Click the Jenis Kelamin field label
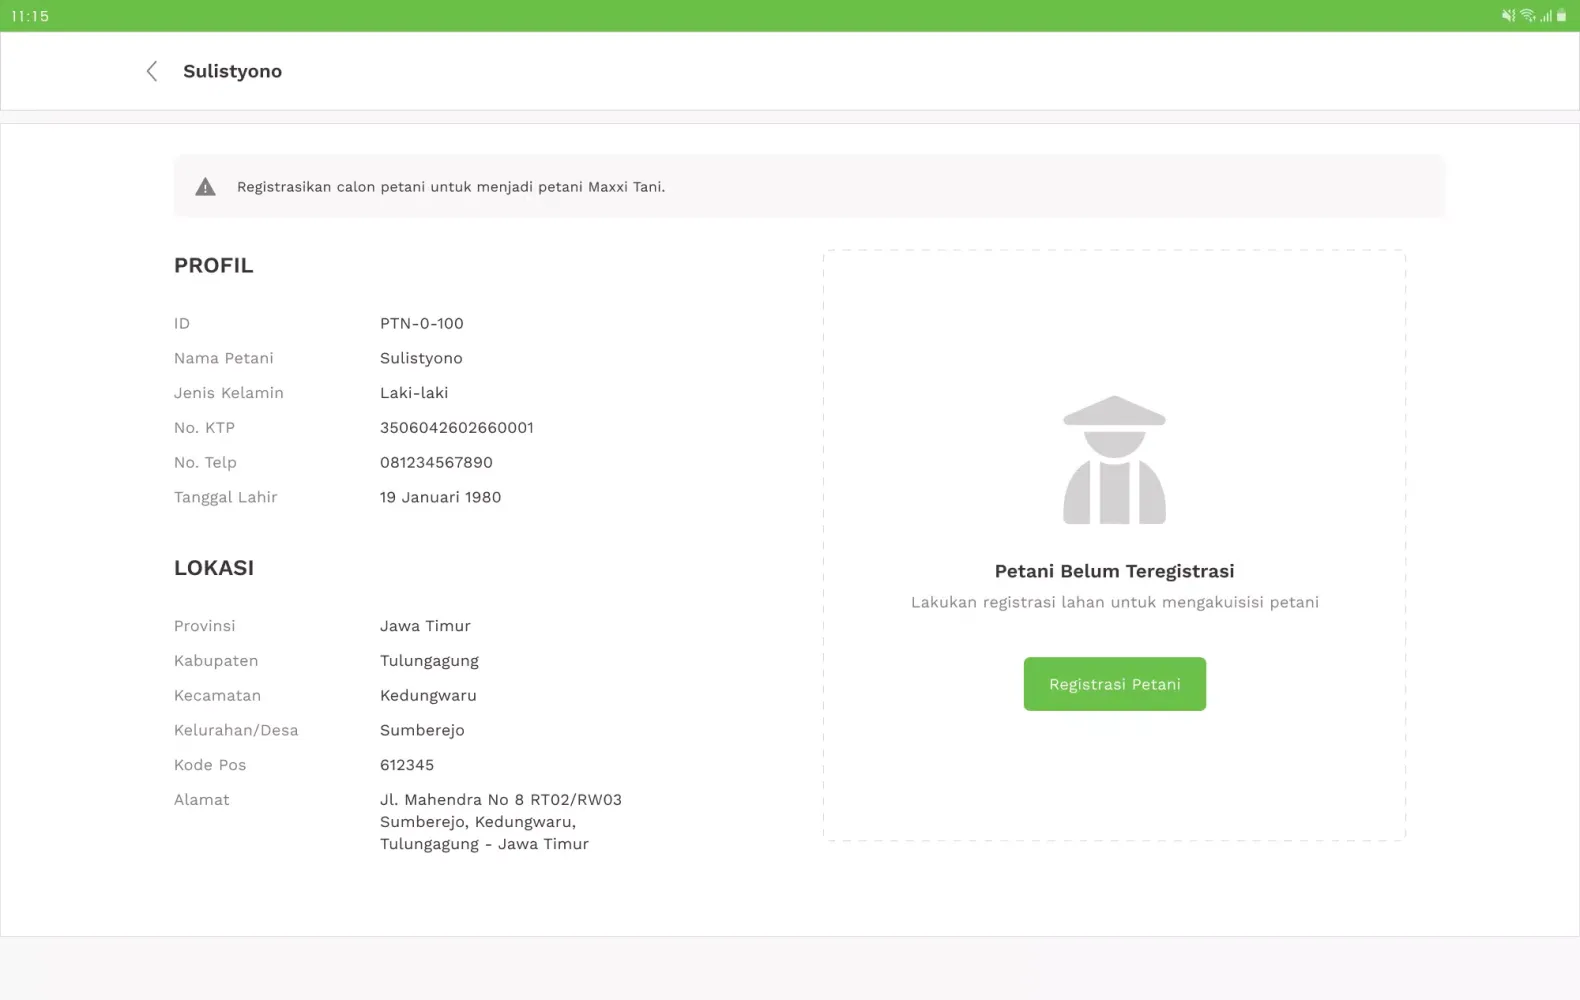 pyautogui.click(x=229, y=393)
